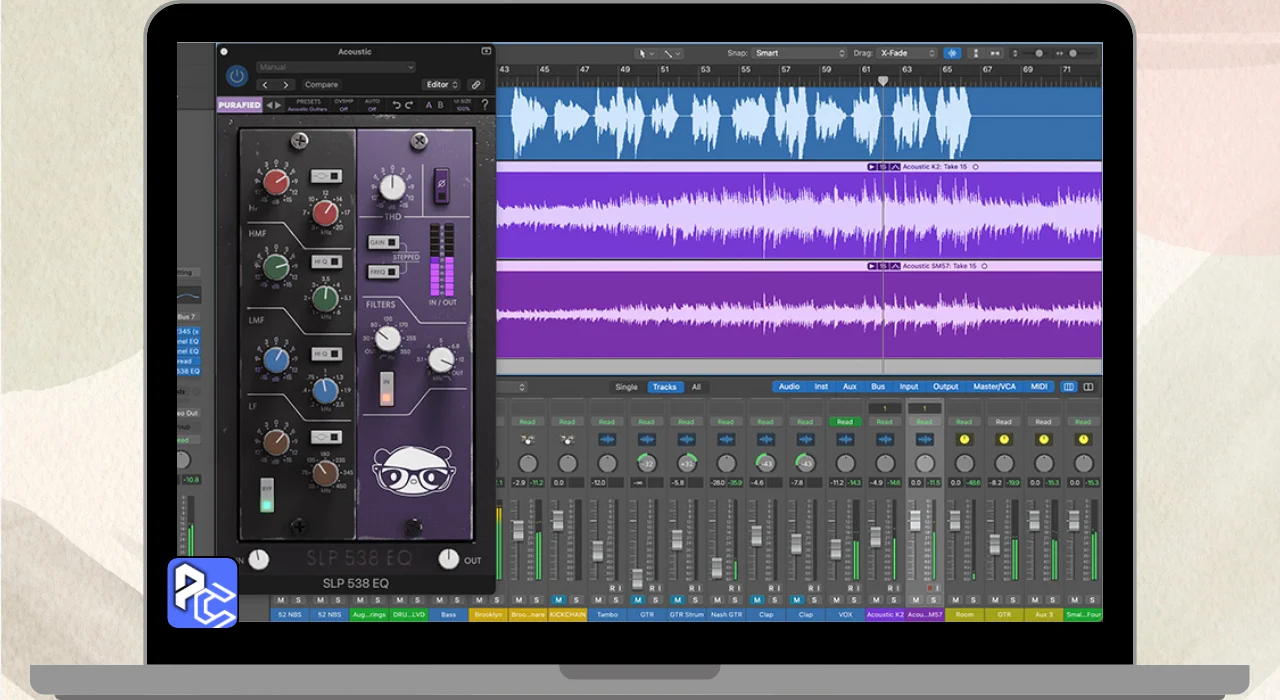The image size is (1280, 700).
Task: Click the Tambo channel volume fader
Action: tap(597, 550)
